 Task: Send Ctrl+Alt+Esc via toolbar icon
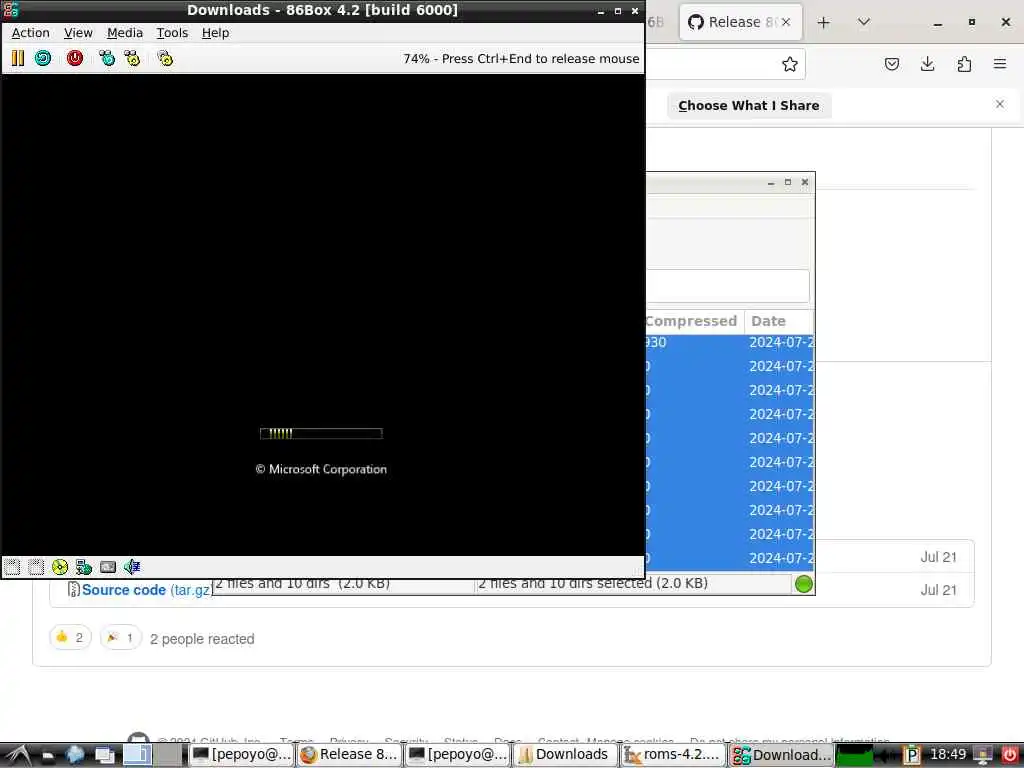pyautogui.click(x=133, y=58)
